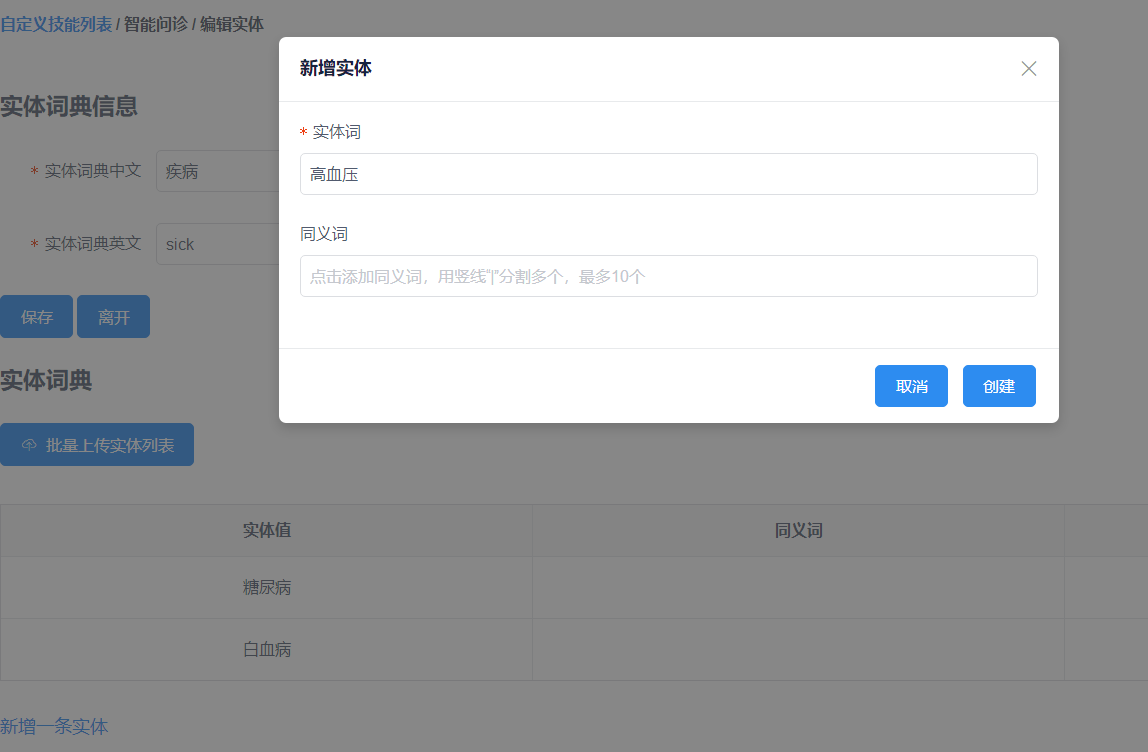Click the empty 同义词 cell for 糖尿病
1148x752 pixels.
tap(798, 588)
